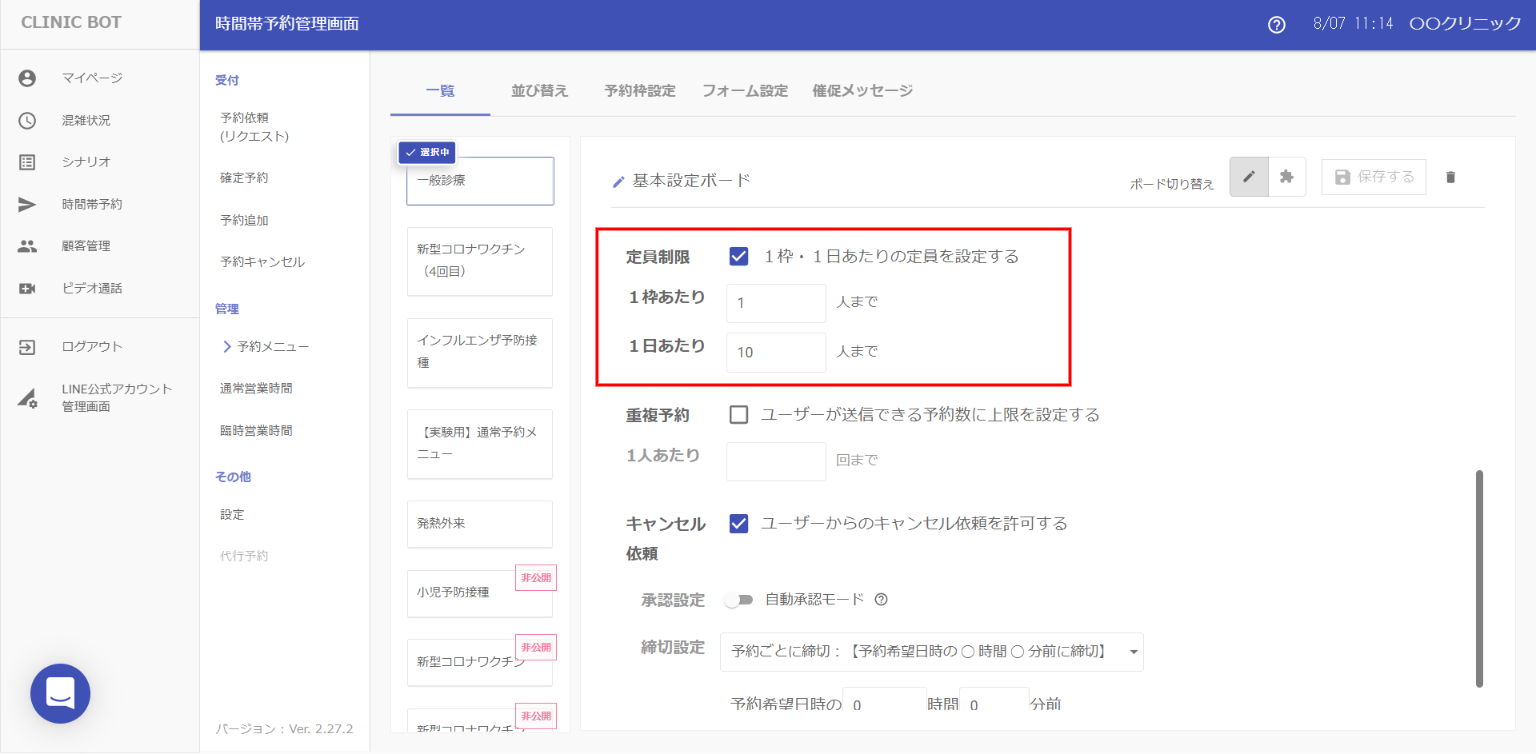Select the pencil board edit icon
This screenshot has width=1536, height=754.
1248,177
